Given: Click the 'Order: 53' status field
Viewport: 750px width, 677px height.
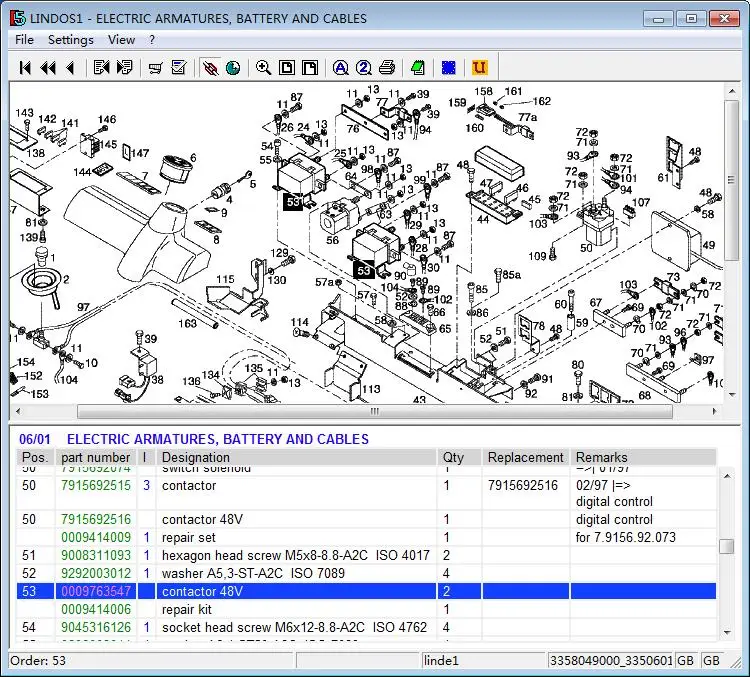Looking at the screenshot, I should 151,661.
